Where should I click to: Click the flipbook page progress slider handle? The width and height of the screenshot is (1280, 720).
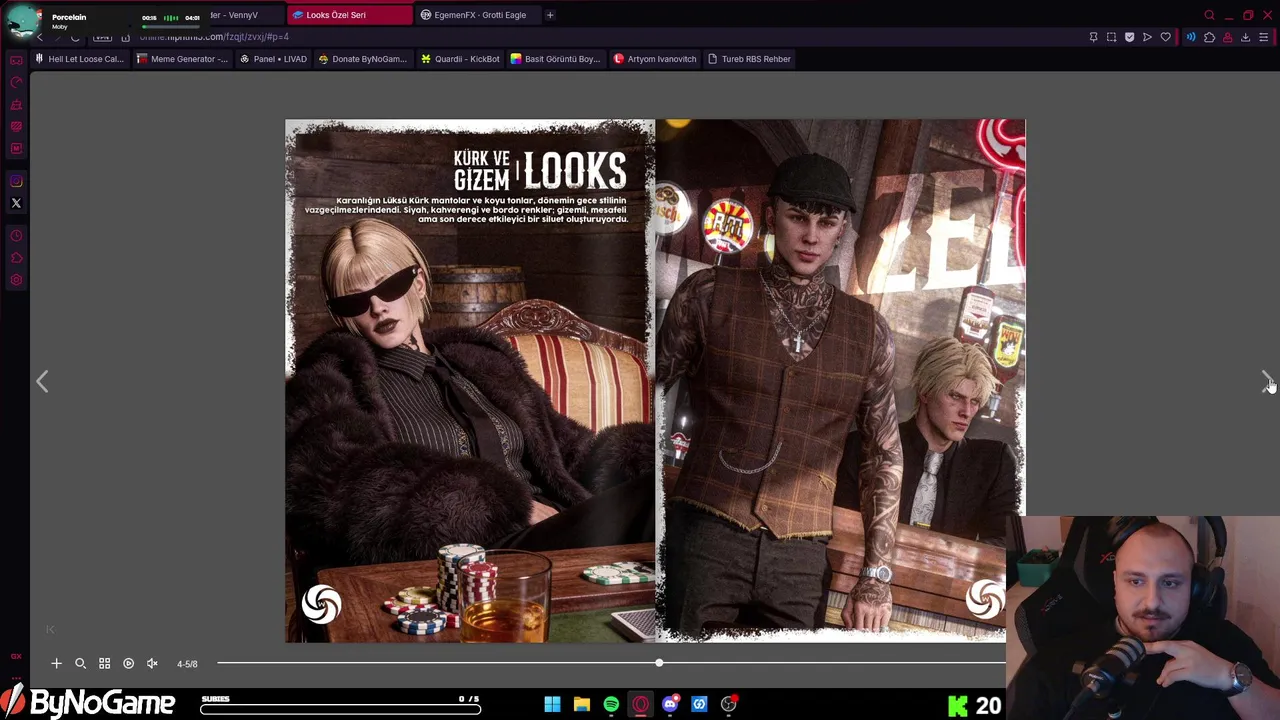tap(659, 663)
